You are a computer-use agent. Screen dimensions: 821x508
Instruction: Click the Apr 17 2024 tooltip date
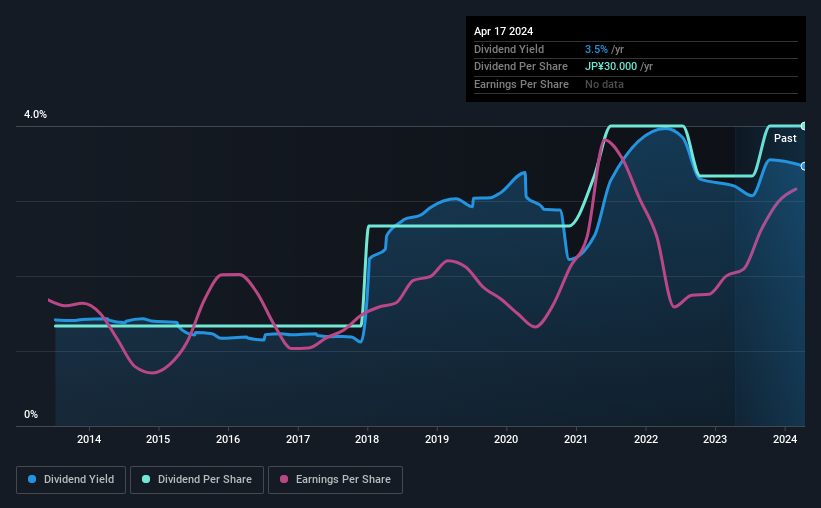(503, 31)
